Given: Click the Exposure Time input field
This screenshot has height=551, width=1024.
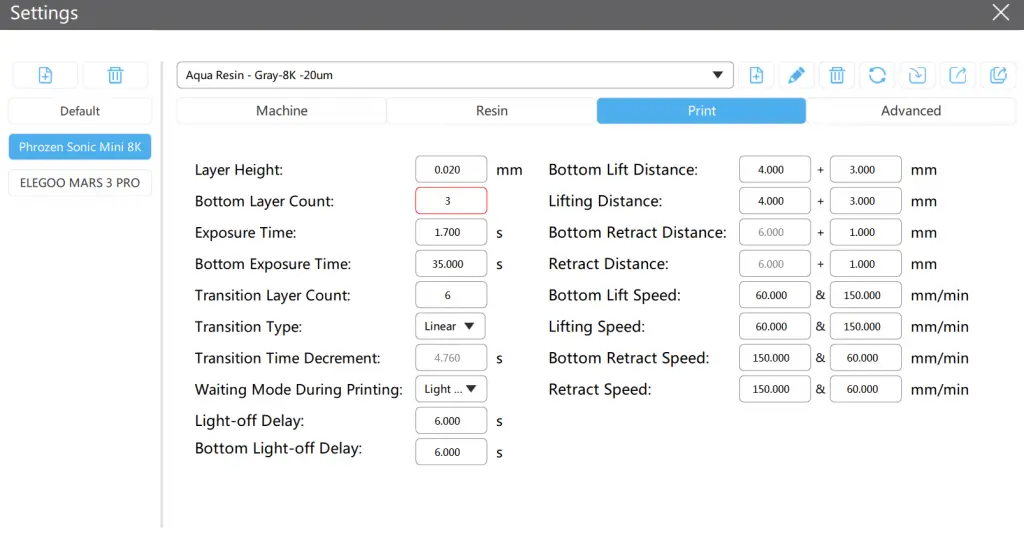Looking at the screenshot, I should pyautogui.click(x=451, y=233).
